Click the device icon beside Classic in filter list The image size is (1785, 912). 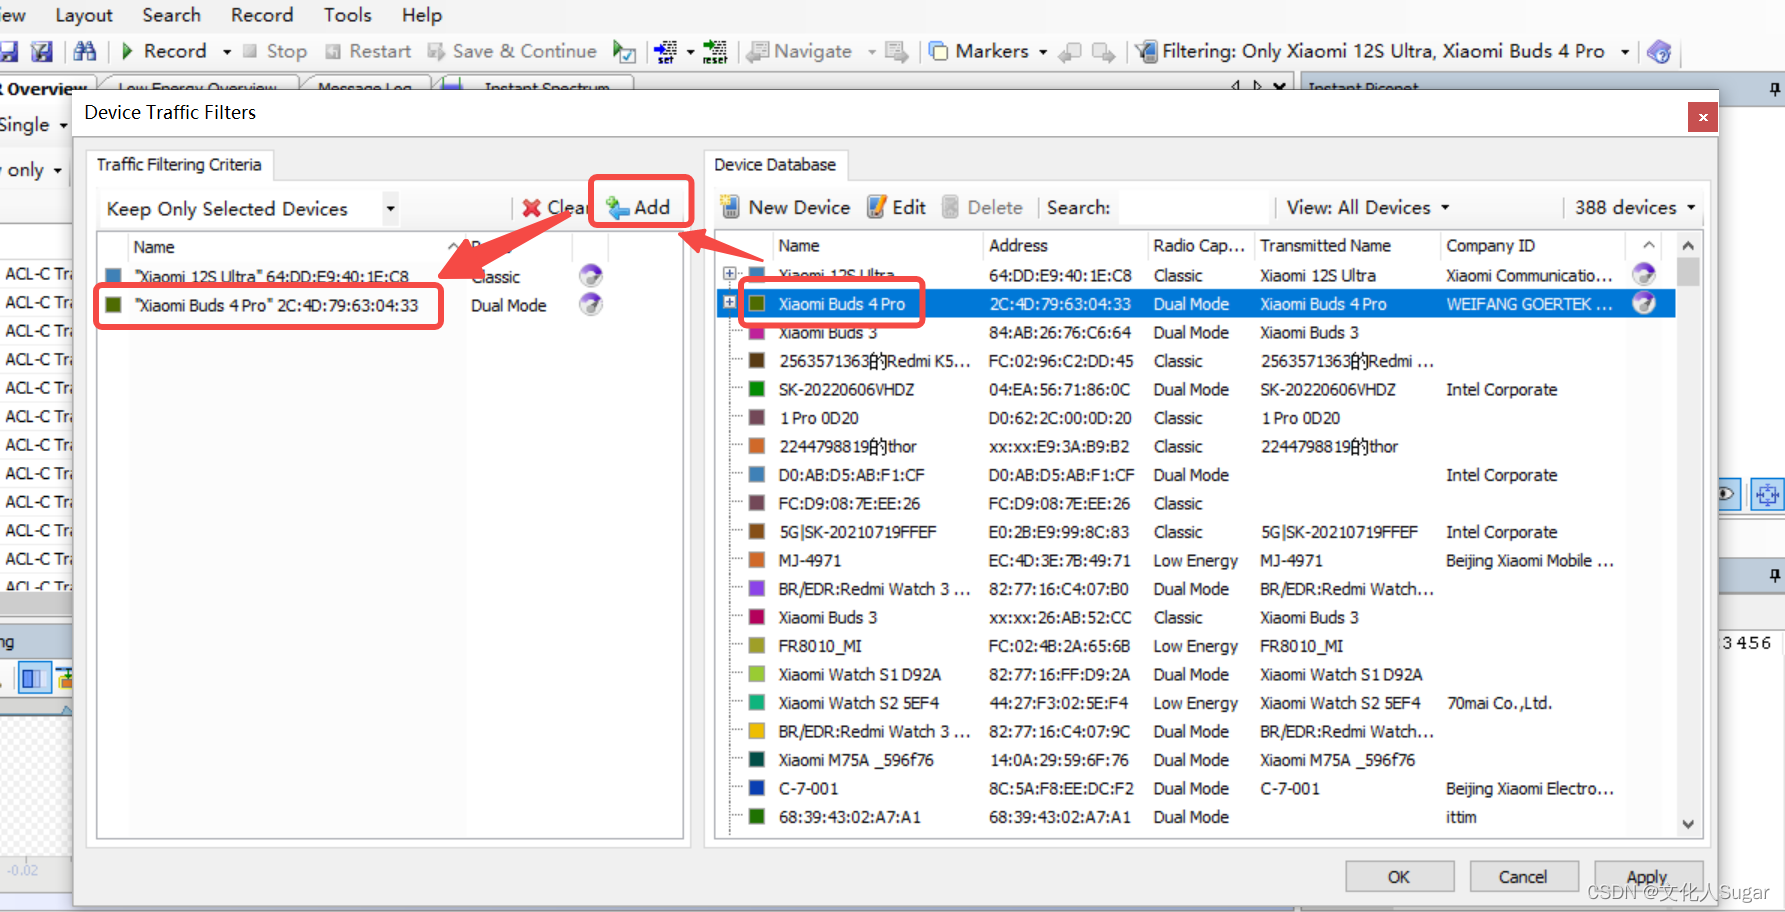591,276
